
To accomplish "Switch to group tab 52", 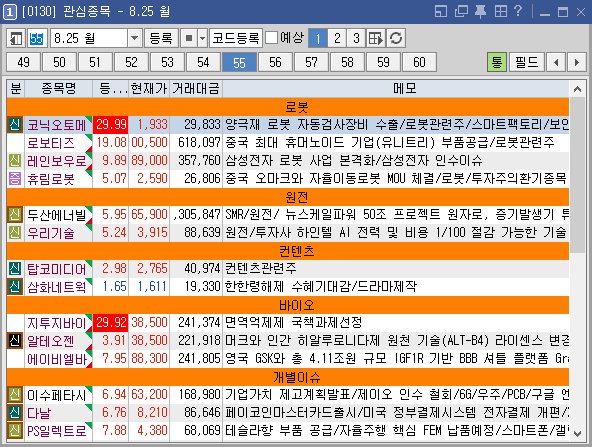I will point(131,62).
